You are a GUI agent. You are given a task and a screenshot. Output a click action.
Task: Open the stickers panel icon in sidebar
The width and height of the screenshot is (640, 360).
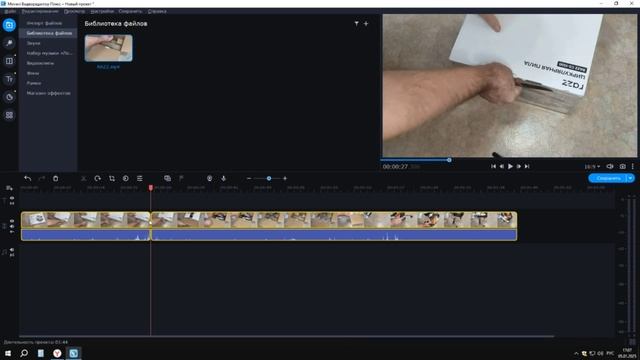[9, 97]
